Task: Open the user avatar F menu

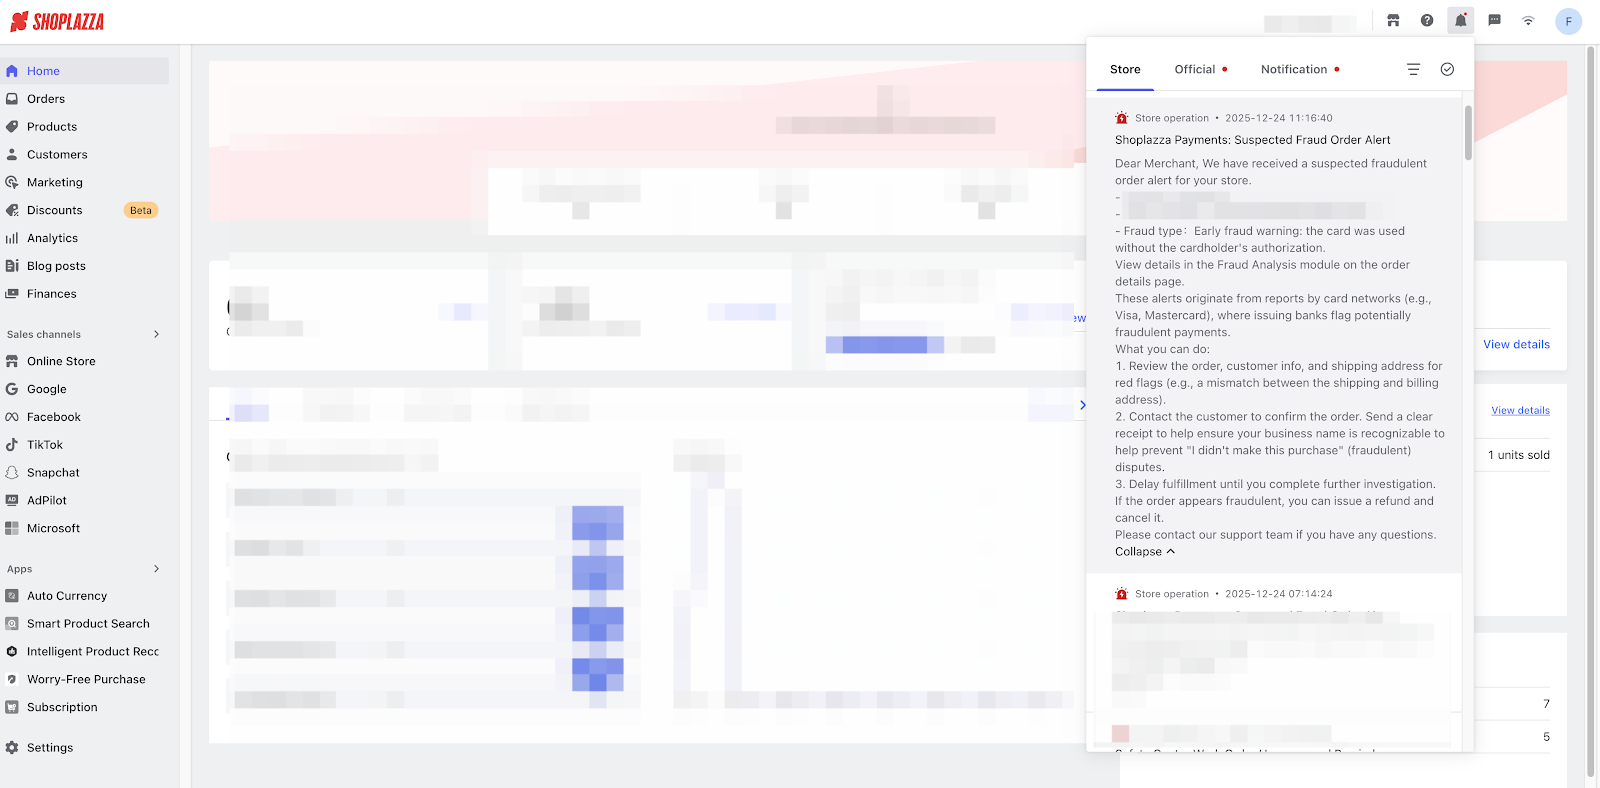Action: 1568,21
